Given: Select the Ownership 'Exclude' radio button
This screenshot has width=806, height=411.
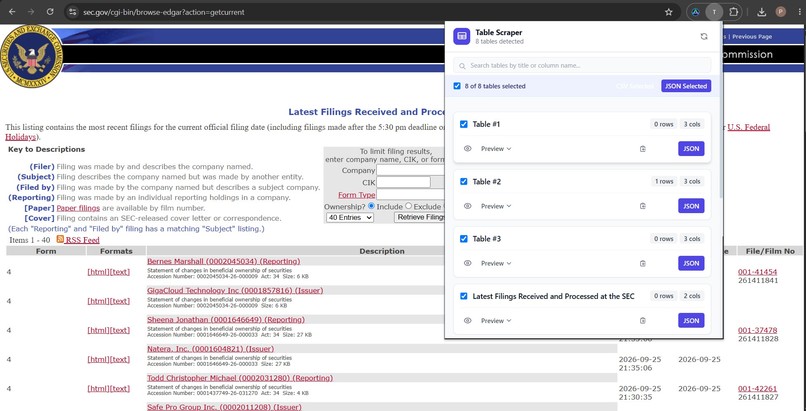Looking at the screenshot, I should (408, 206).
